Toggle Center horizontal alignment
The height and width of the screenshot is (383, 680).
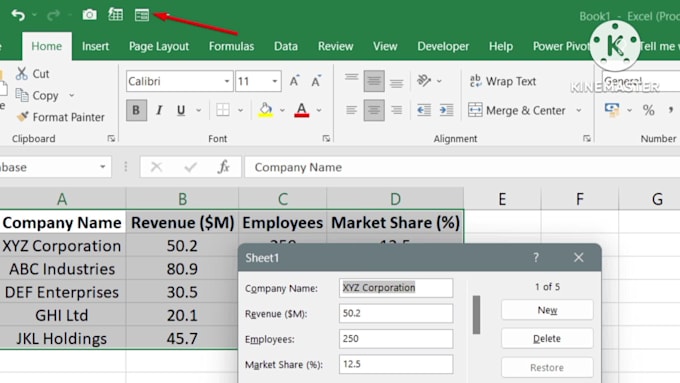(x=374, y=110)
